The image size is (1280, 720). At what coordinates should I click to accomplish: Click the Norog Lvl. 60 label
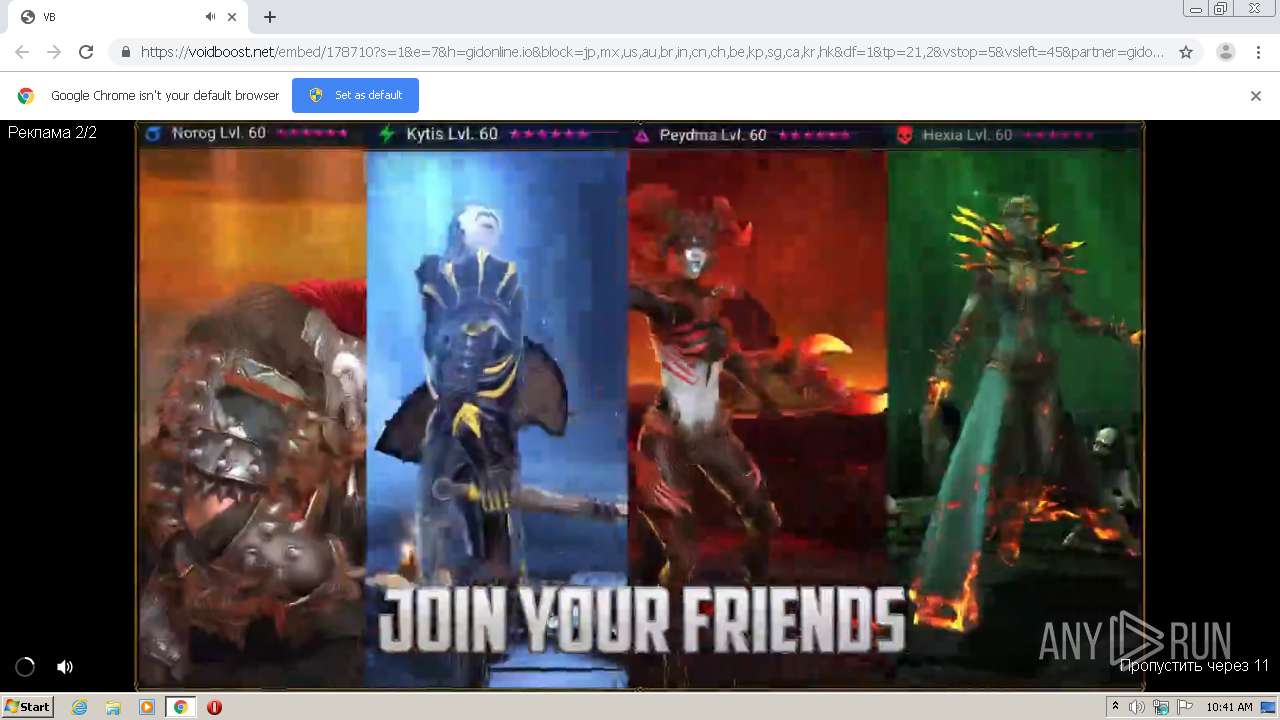pyautogui.click(x=218, y=133)
